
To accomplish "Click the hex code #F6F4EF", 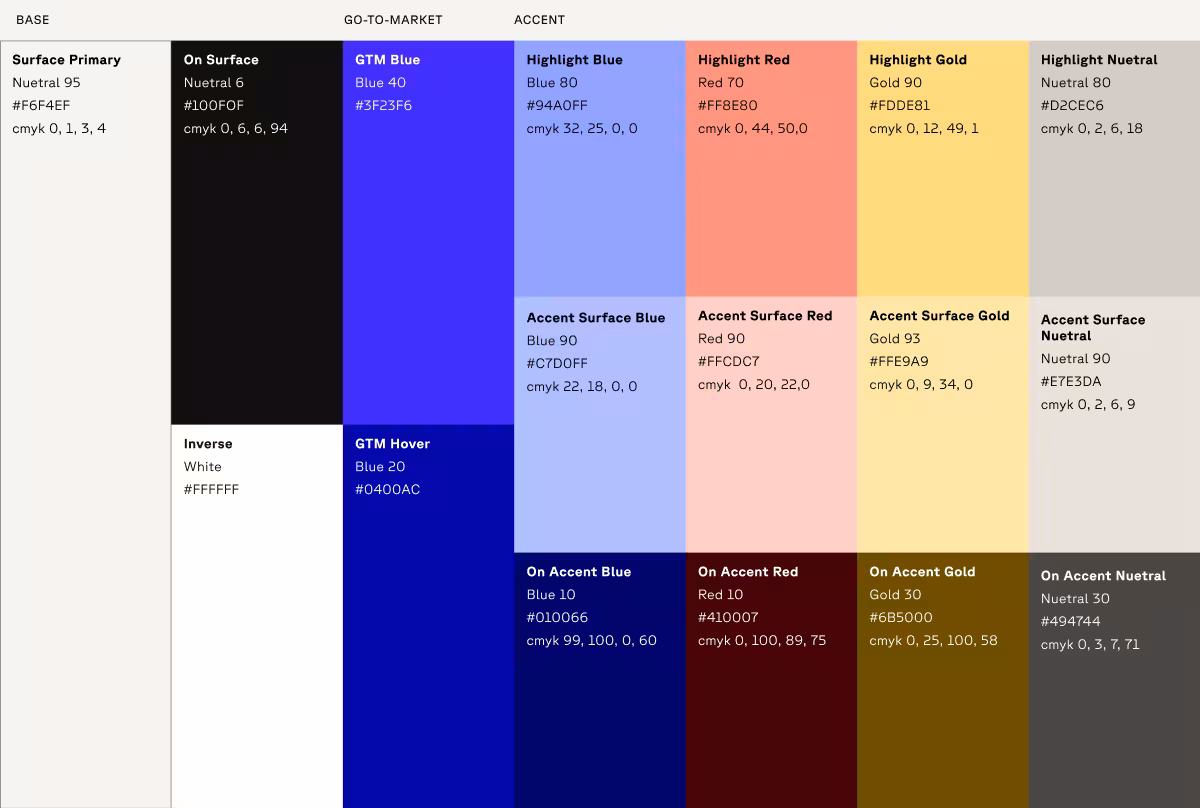I will (x=41, y=105).
